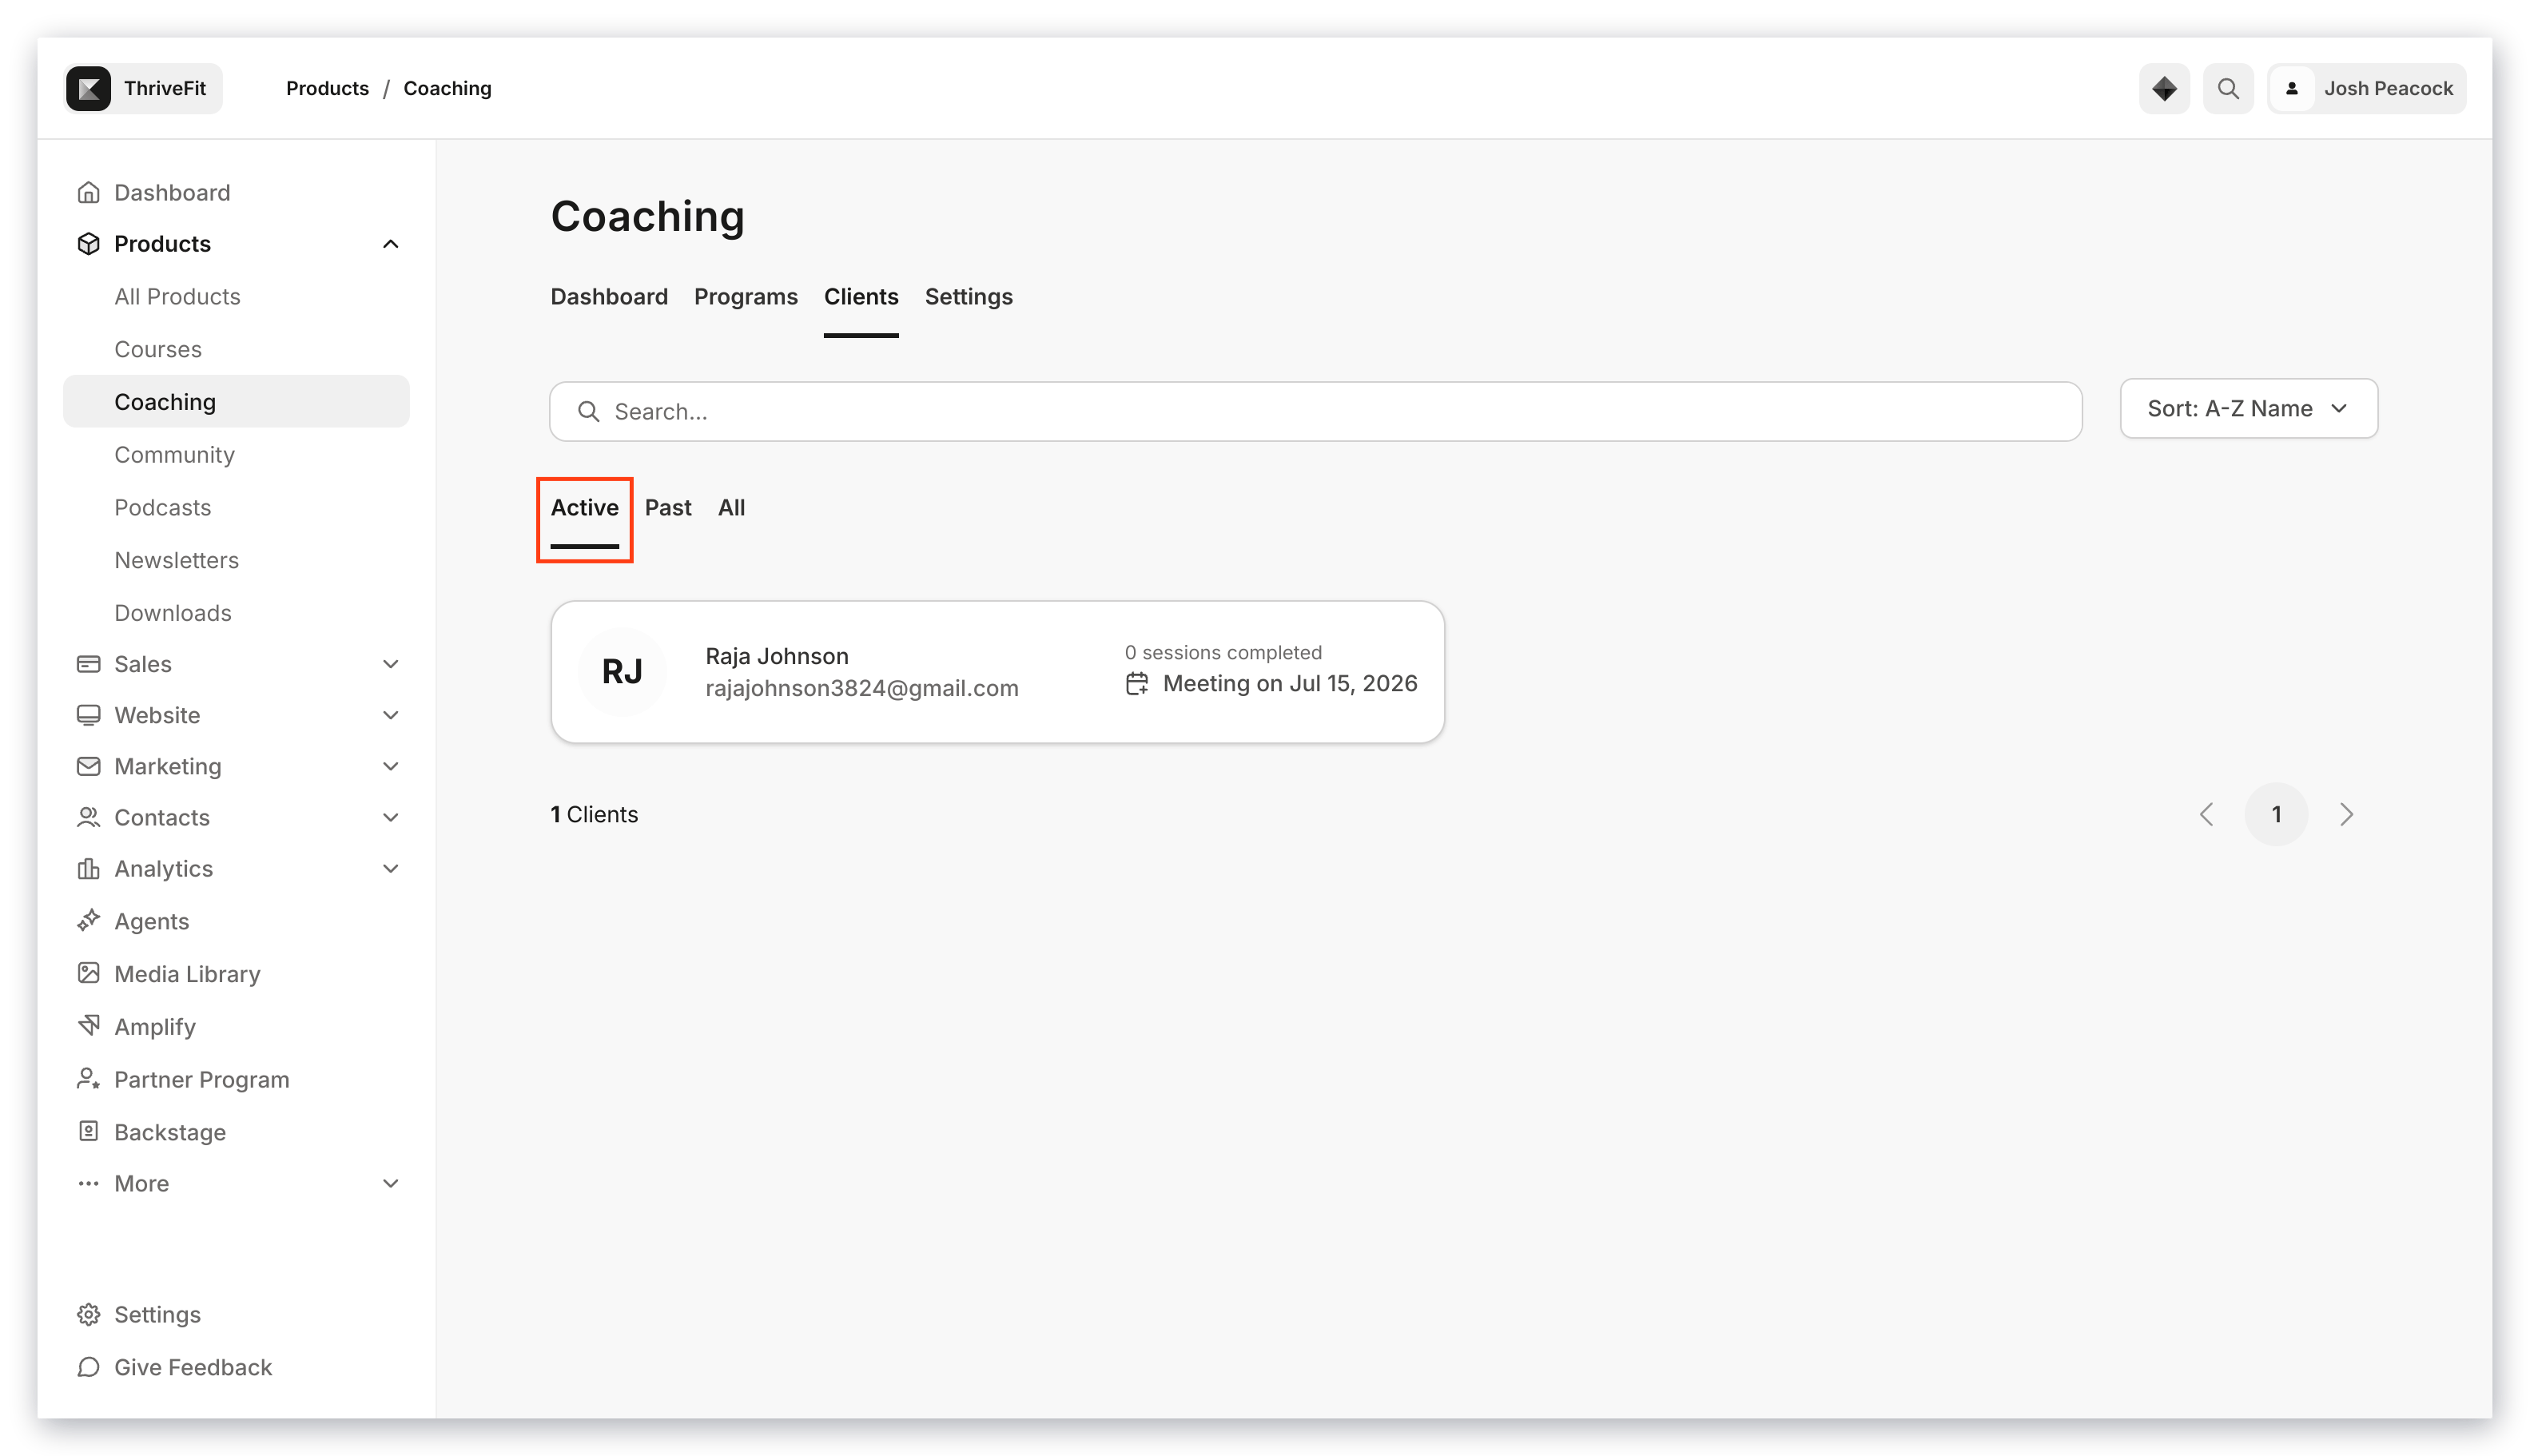
Task: Open the Sort: A-Z Name dropdown
Action: (2248, 408)
